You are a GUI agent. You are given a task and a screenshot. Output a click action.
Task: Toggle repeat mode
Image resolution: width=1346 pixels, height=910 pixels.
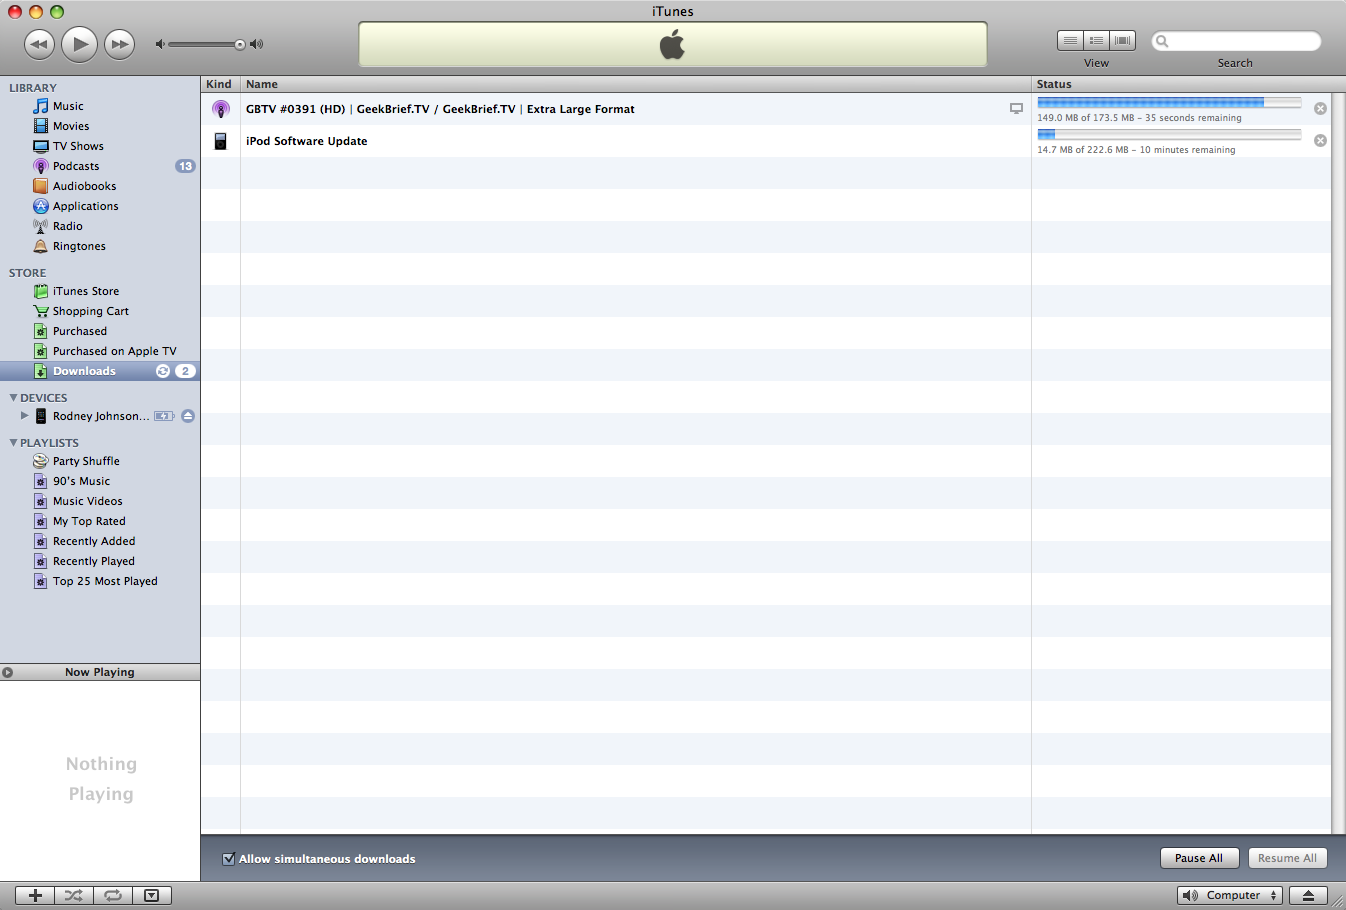113,896
